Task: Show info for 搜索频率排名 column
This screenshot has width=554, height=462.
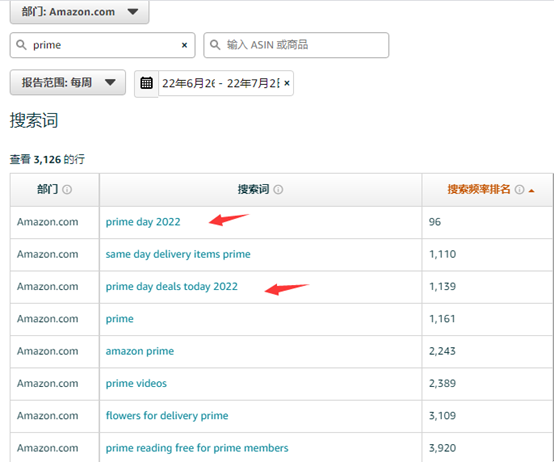Action: tap(519, 190)
